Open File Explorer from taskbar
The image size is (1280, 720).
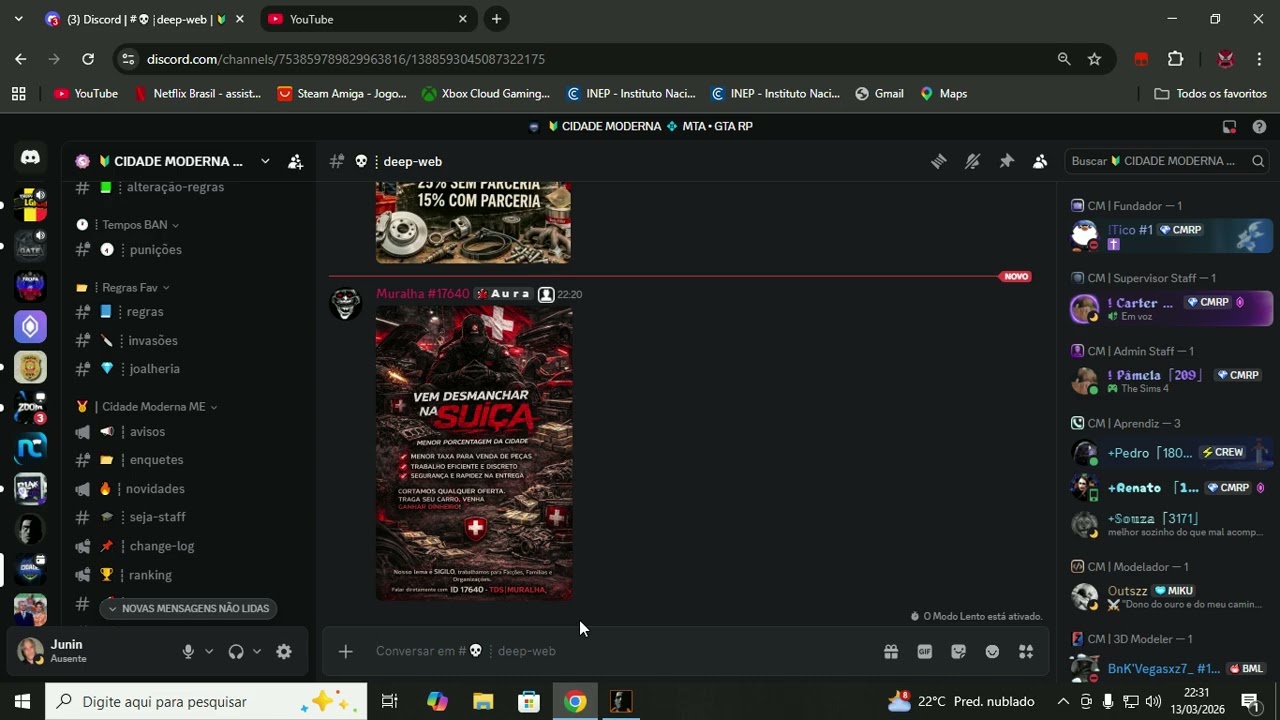[x=483, y=701]
